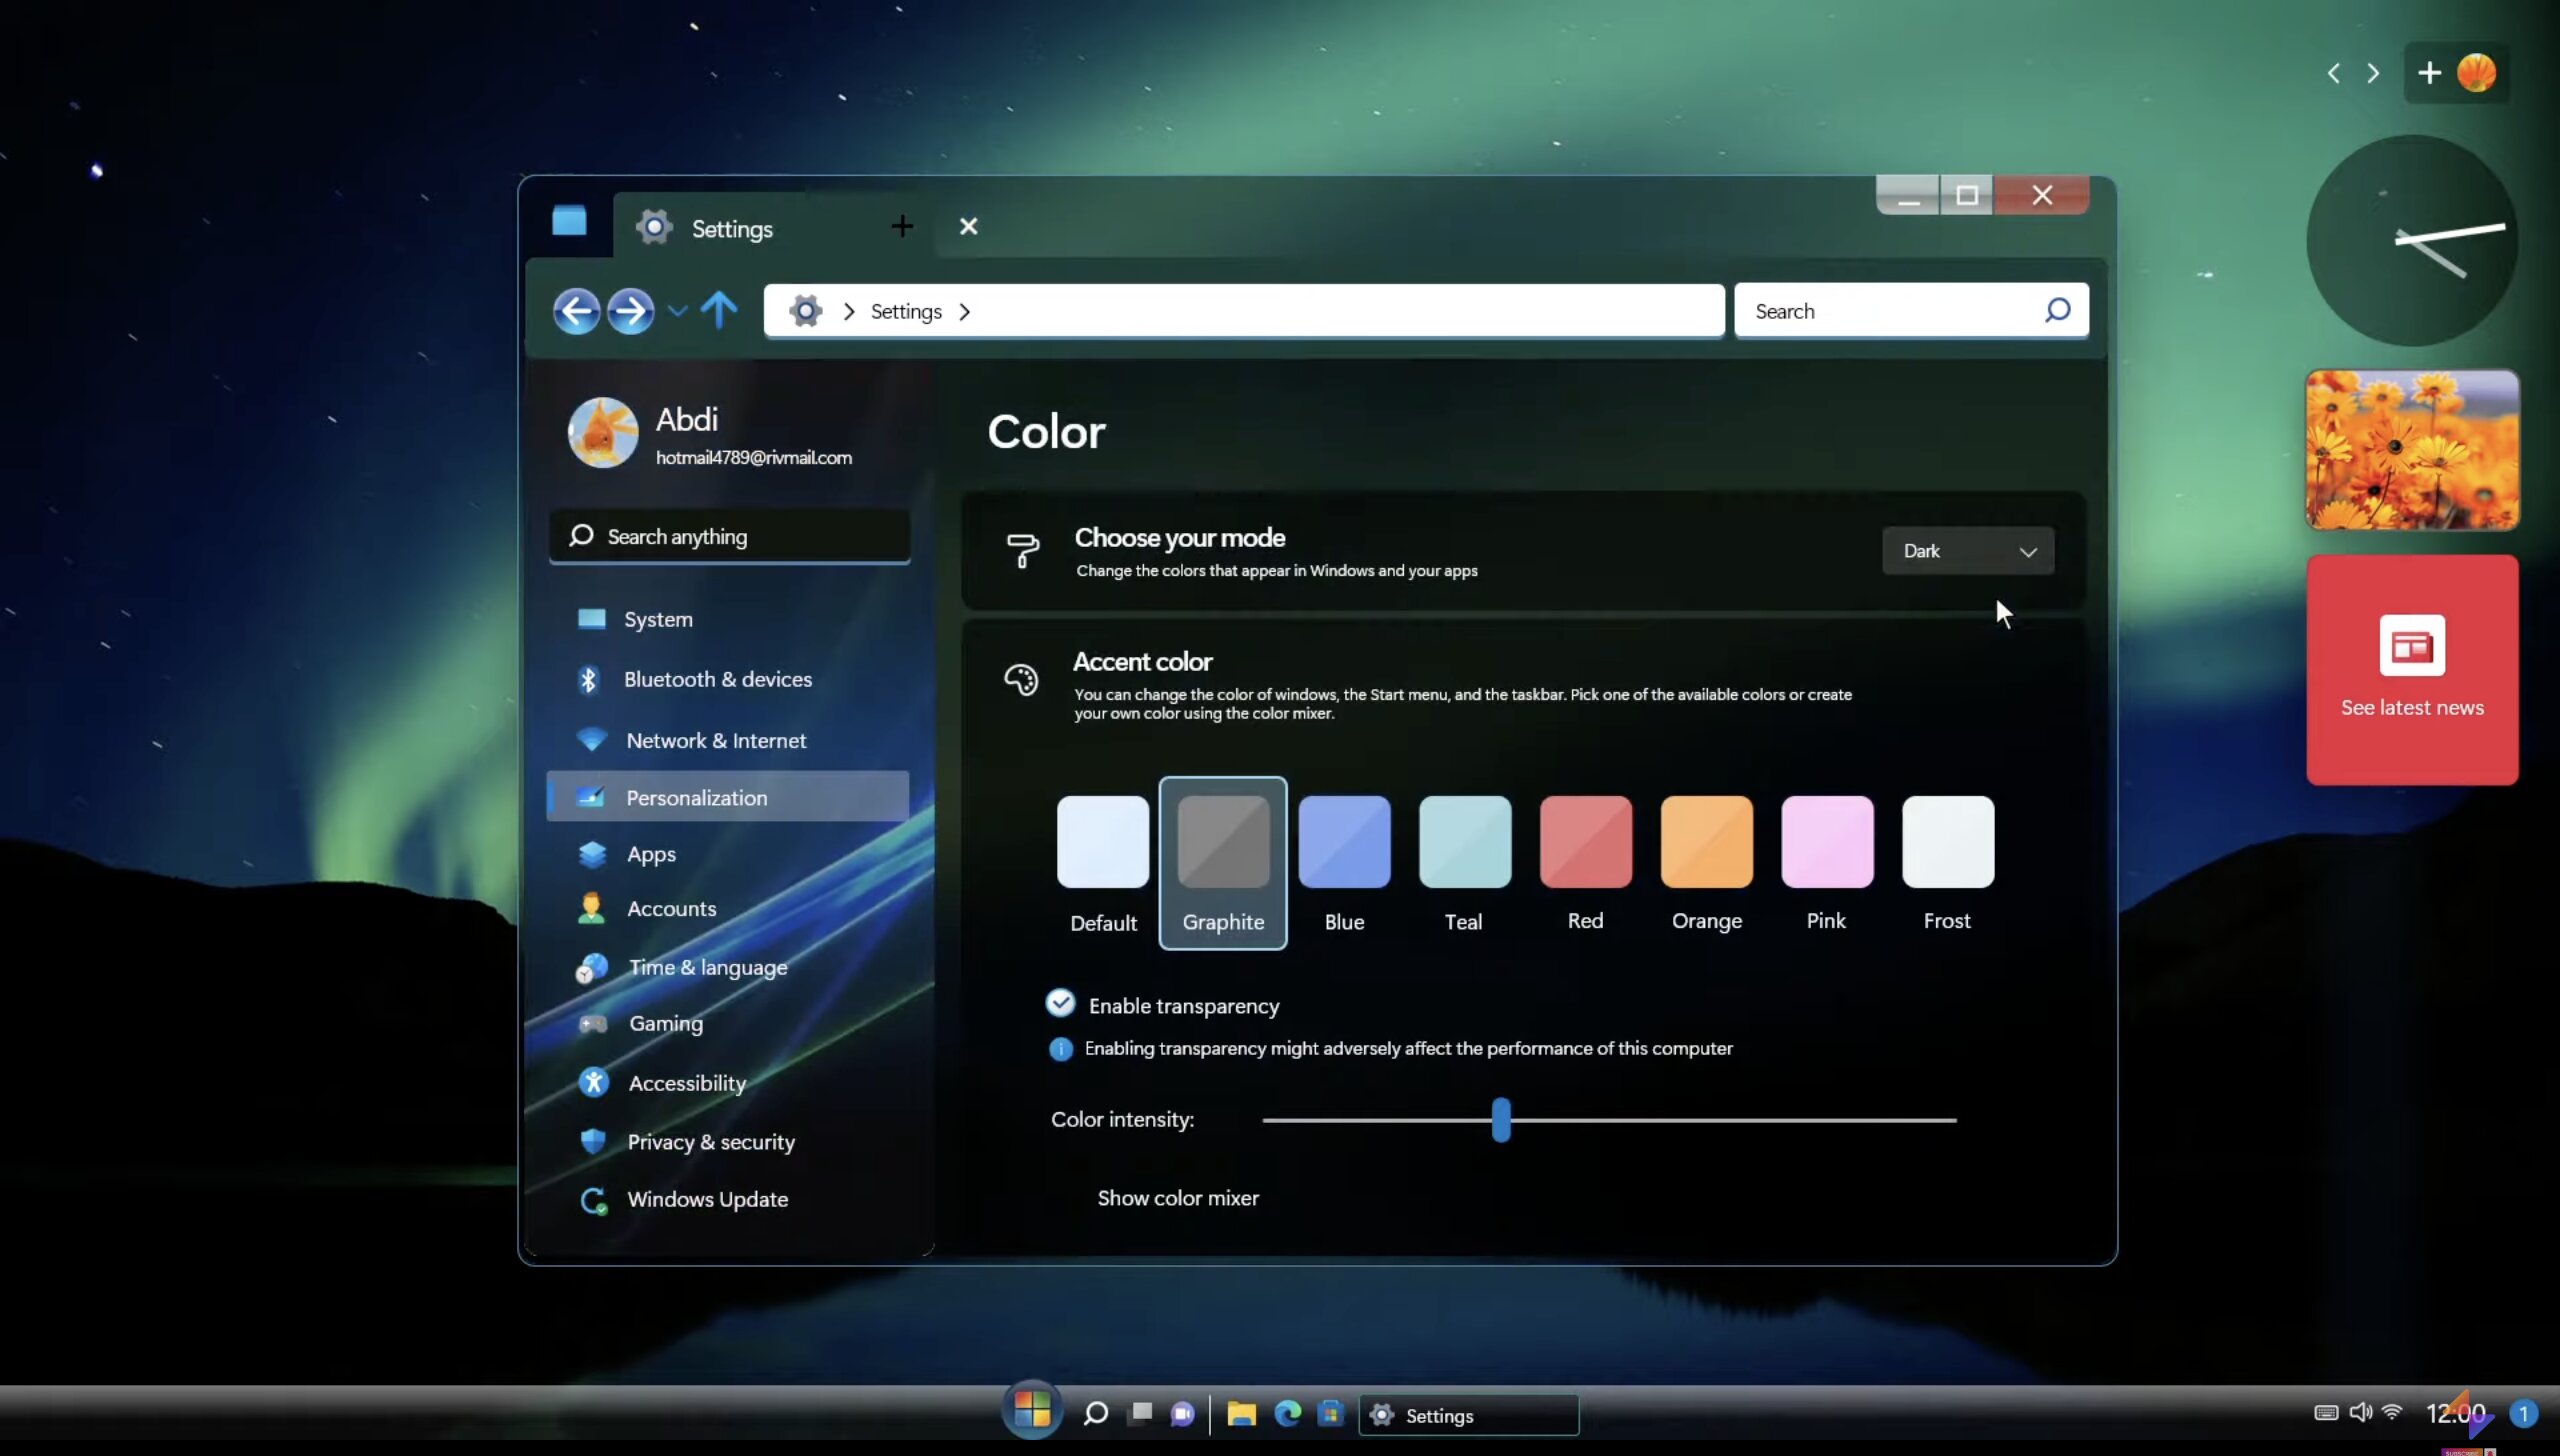The image size is (2560, 1456).
Task: Uncheck Enable transparency
Action: [1060, 1003]
